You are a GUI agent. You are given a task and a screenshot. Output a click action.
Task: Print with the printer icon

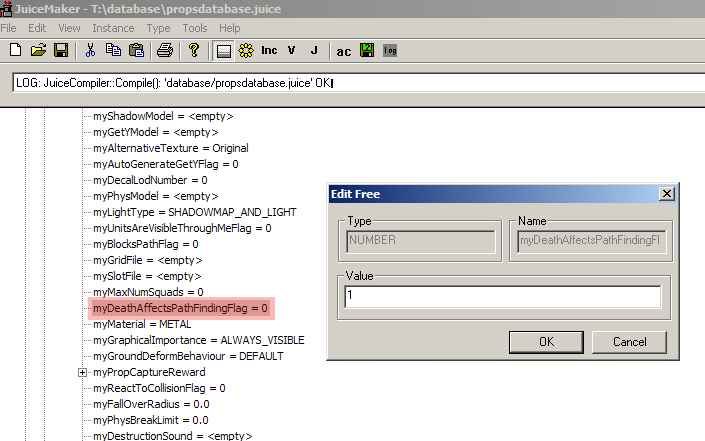(165, 50)
